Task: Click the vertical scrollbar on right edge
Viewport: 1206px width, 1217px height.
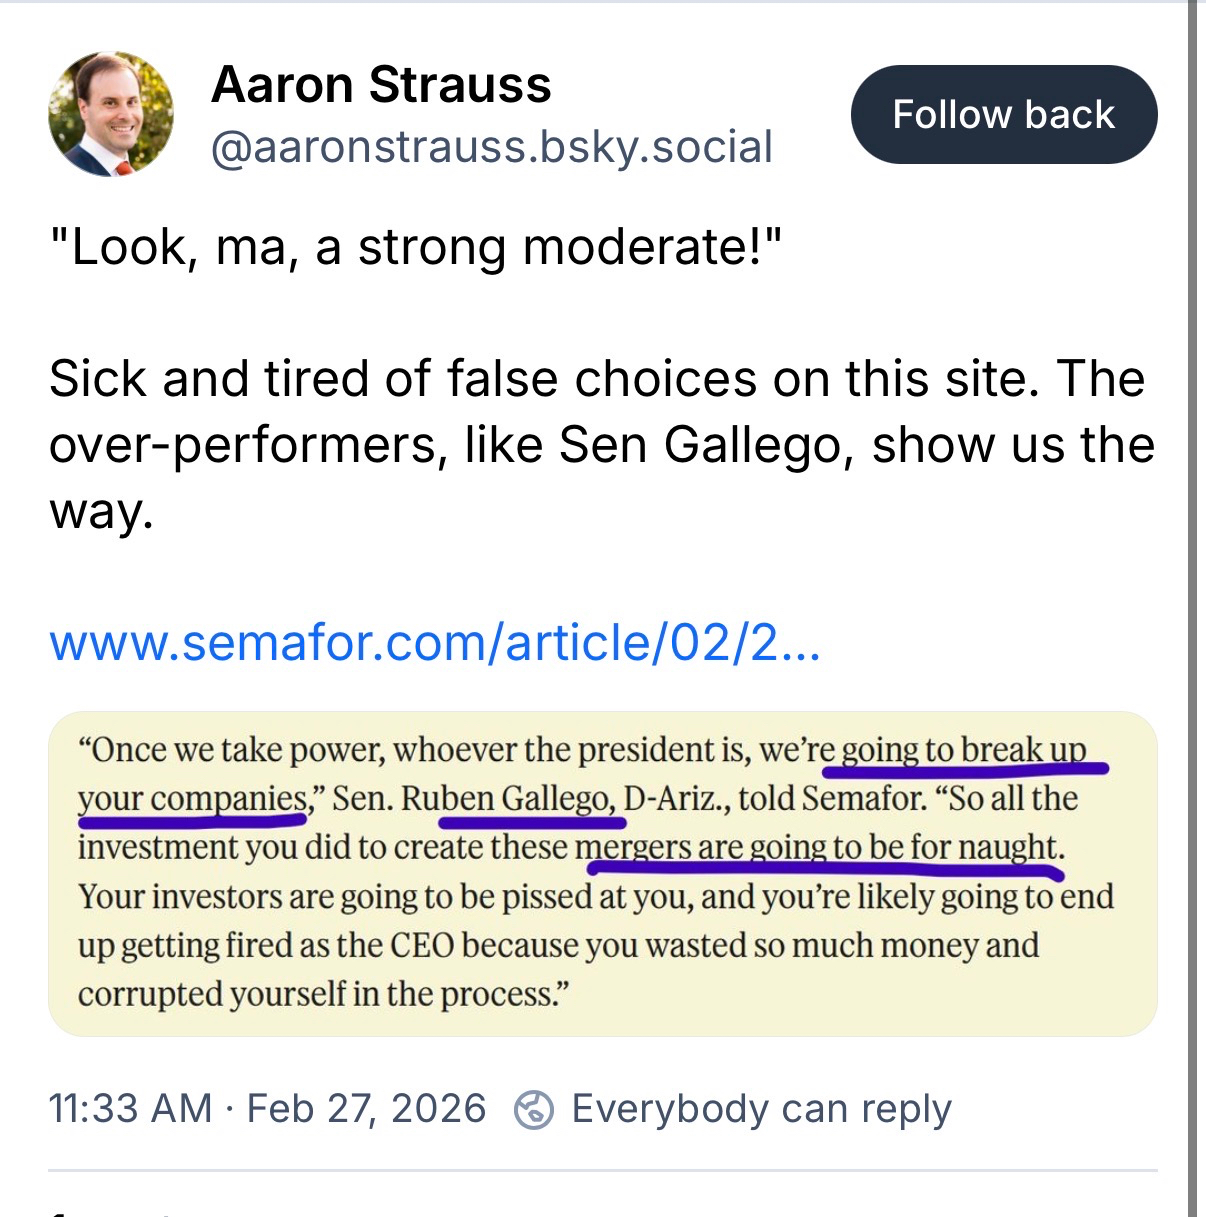Action: (1192, 600)
